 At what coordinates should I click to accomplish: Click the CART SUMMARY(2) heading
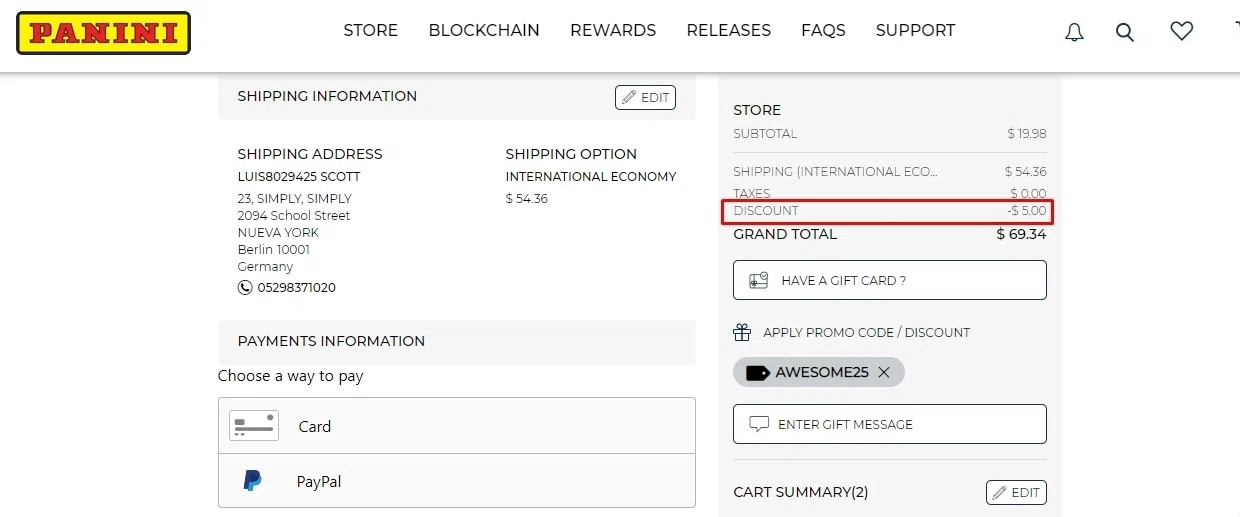(x=801, y=492)
